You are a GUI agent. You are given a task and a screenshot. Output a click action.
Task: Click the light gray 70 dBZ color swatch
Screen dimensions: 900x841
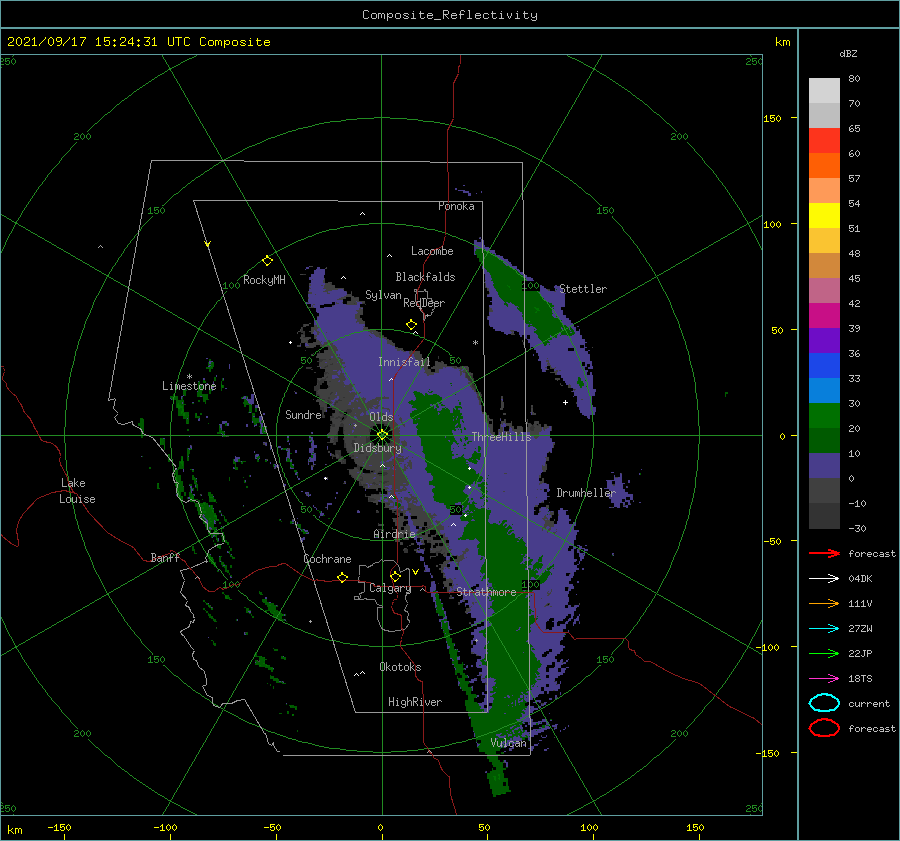coord(824,91)
